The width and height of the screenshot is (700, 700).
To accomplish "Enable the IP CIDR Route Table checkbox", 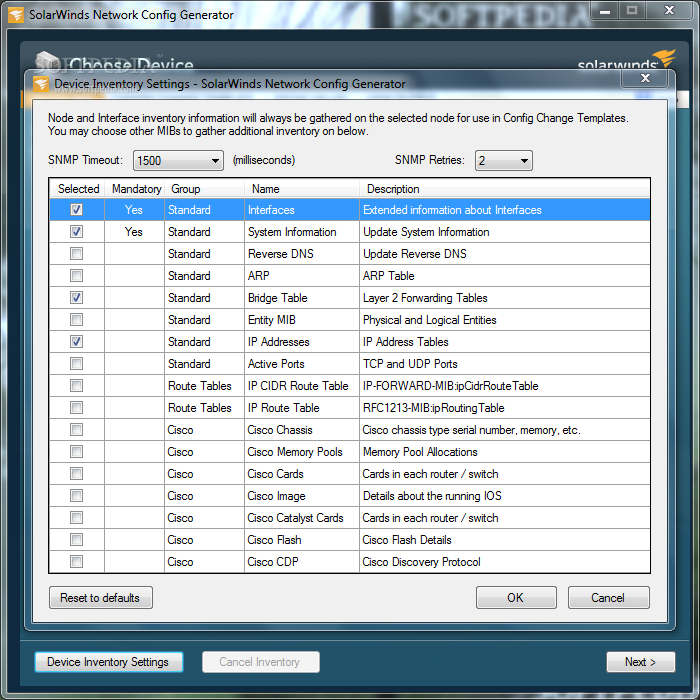I will (76, 385).
